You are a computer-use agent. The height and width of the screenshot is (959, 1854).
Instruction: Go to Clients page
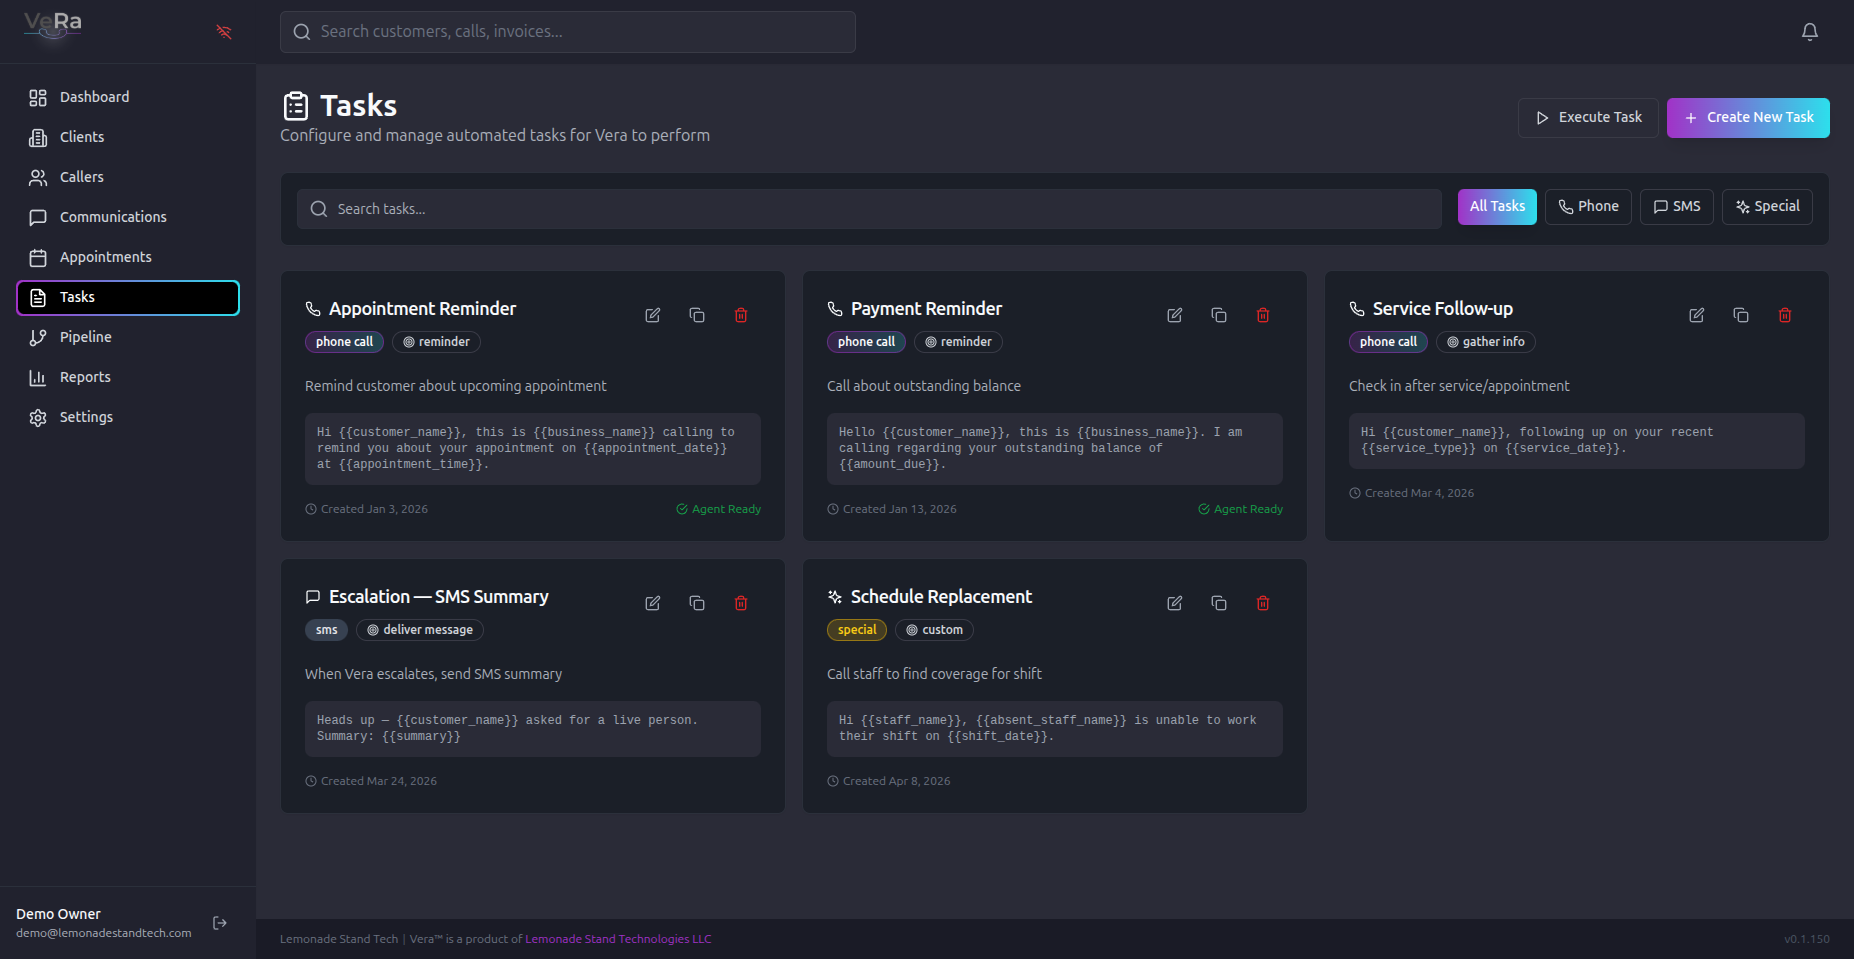click(128, 137)
